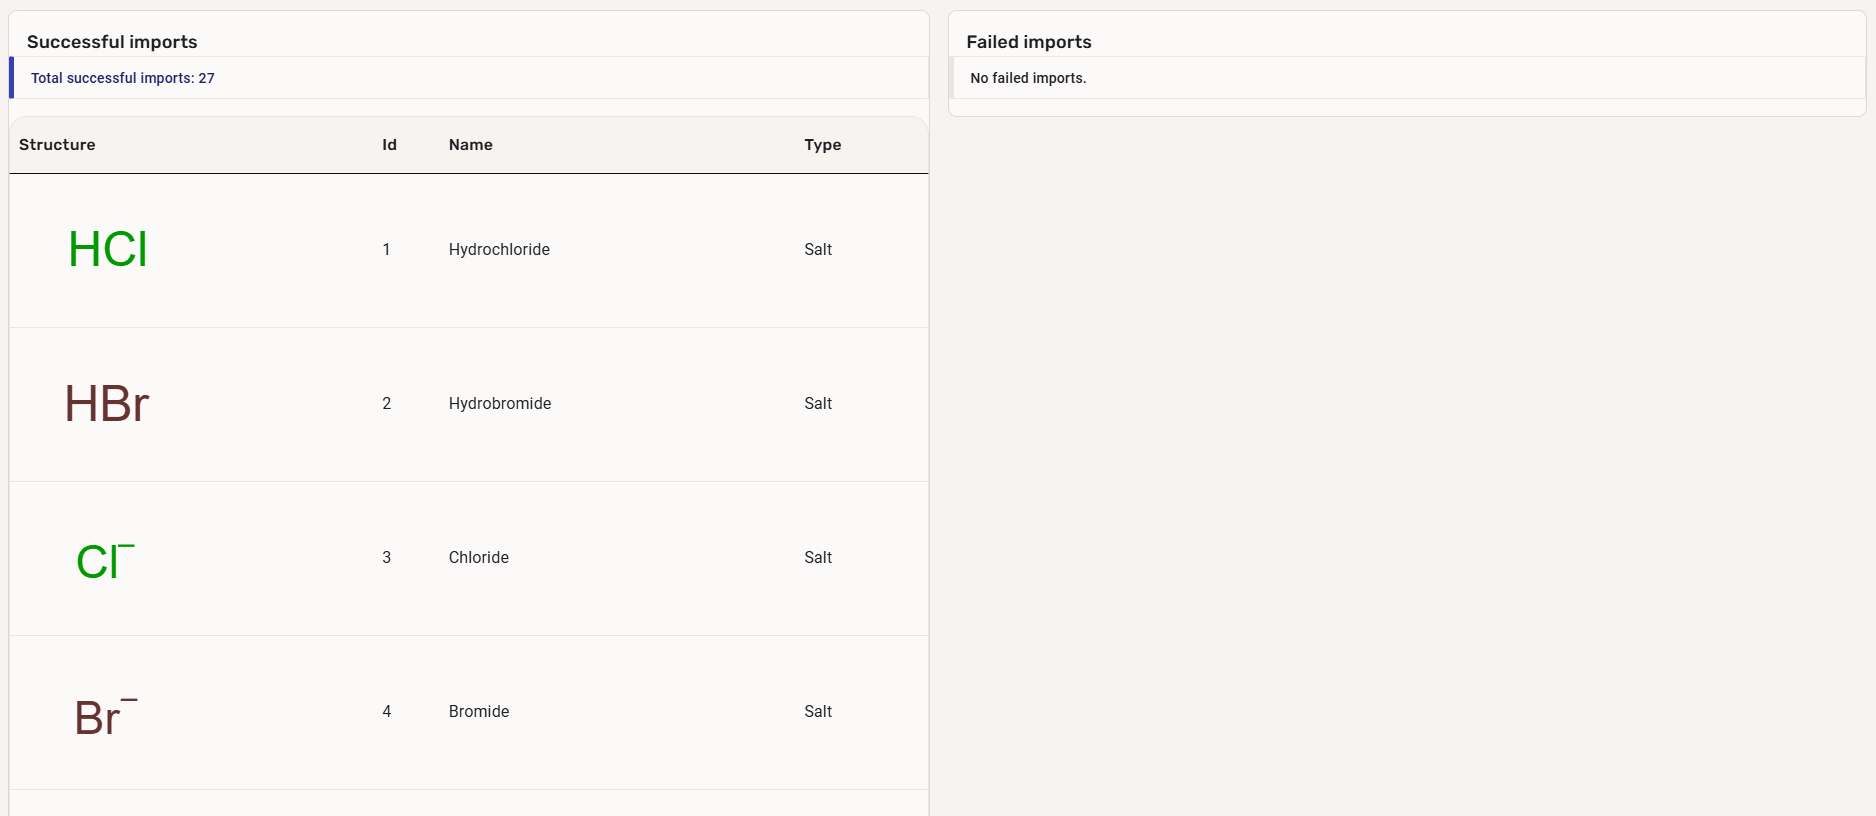Select the bromide ion structure image

click(x=105, y=716)
